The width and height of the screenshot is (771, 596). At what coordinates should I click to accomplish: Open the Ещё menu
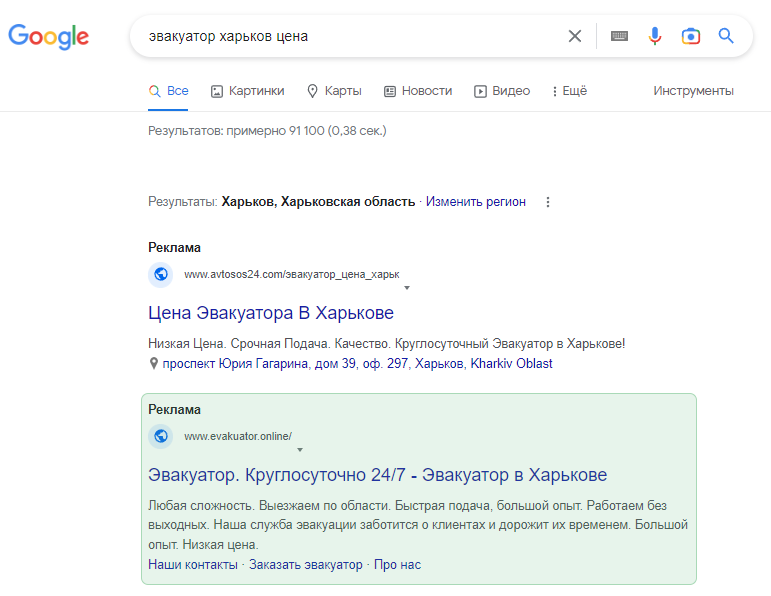coord(569,91)
